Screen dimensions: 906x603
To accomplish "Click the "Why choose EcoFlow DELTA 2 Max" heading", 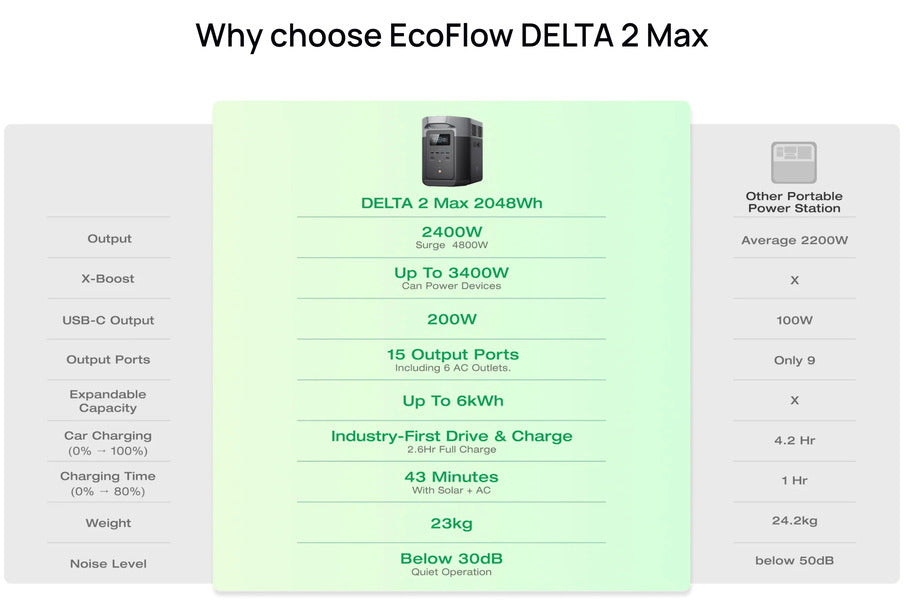I will (x=452, y=36).
